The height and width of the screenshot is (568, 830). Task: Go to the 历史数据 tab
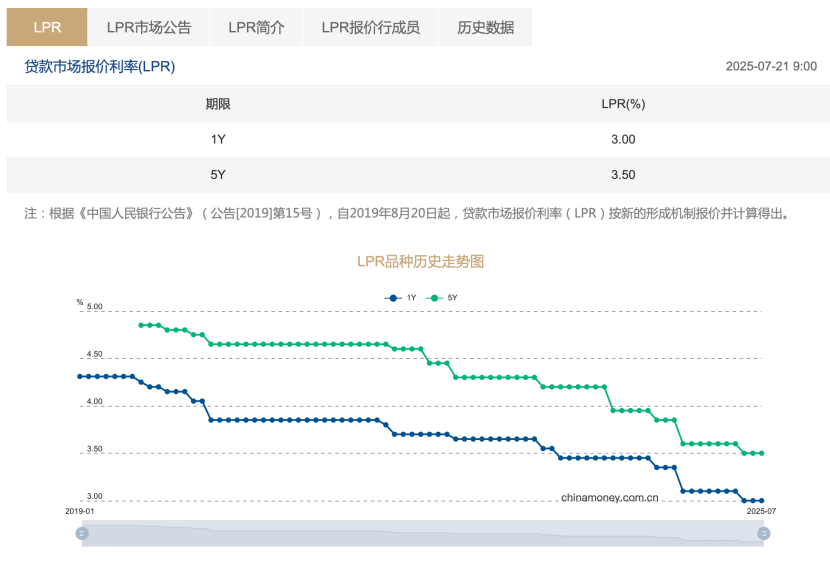click(485, 27)
